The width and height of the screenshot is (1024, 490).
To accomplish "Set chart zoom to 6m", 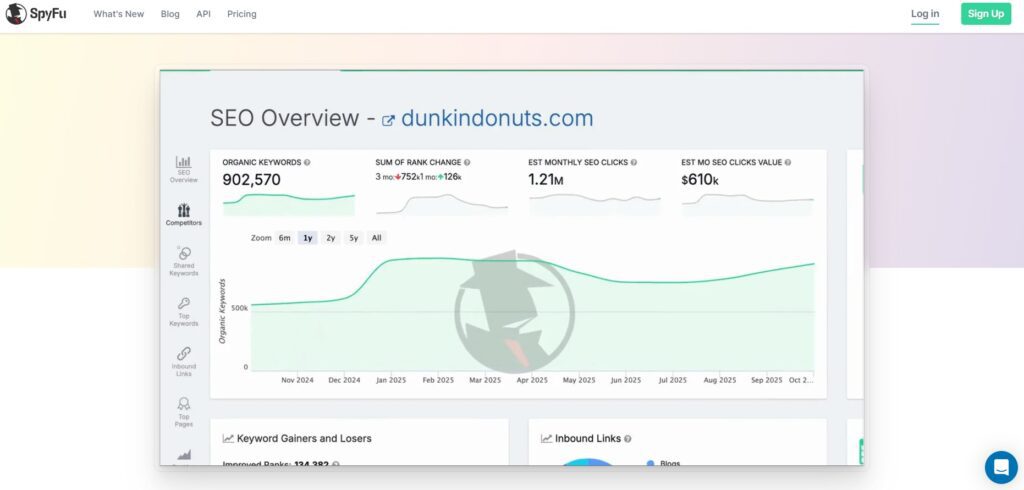I will tap(284, 238).
